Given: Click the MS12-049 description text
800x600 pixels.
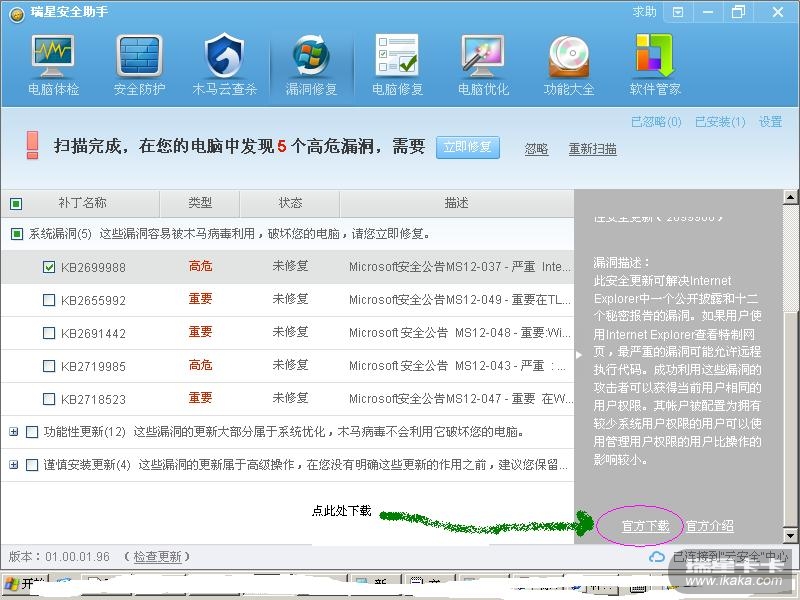Looking at the screenshot, I should click(x=460, y=299).
